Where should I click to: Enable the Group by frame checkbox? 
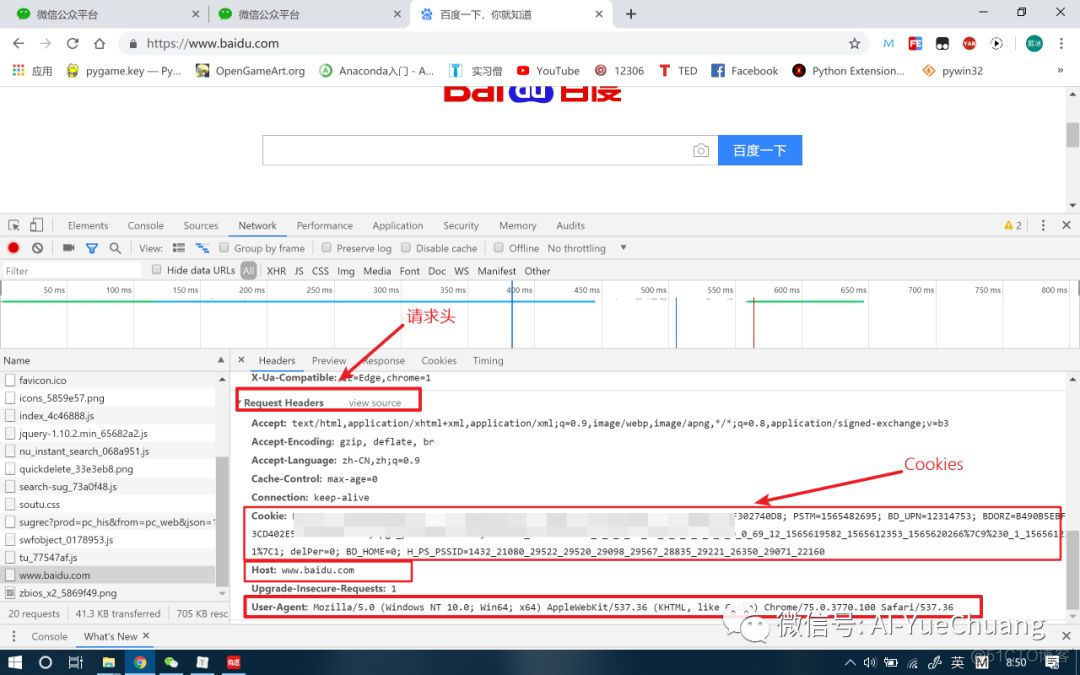[x=224, y=247]
